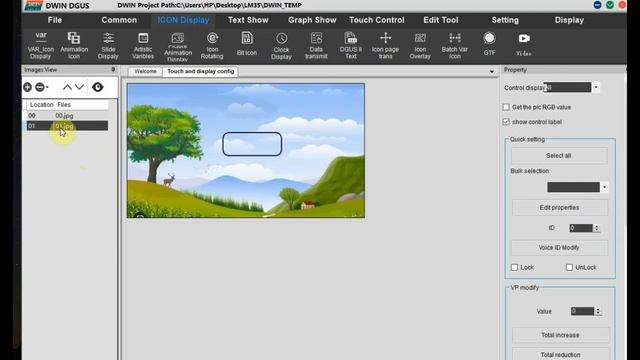Select the Animation Icon tool

pyautogui.click(x=74, y=45)
